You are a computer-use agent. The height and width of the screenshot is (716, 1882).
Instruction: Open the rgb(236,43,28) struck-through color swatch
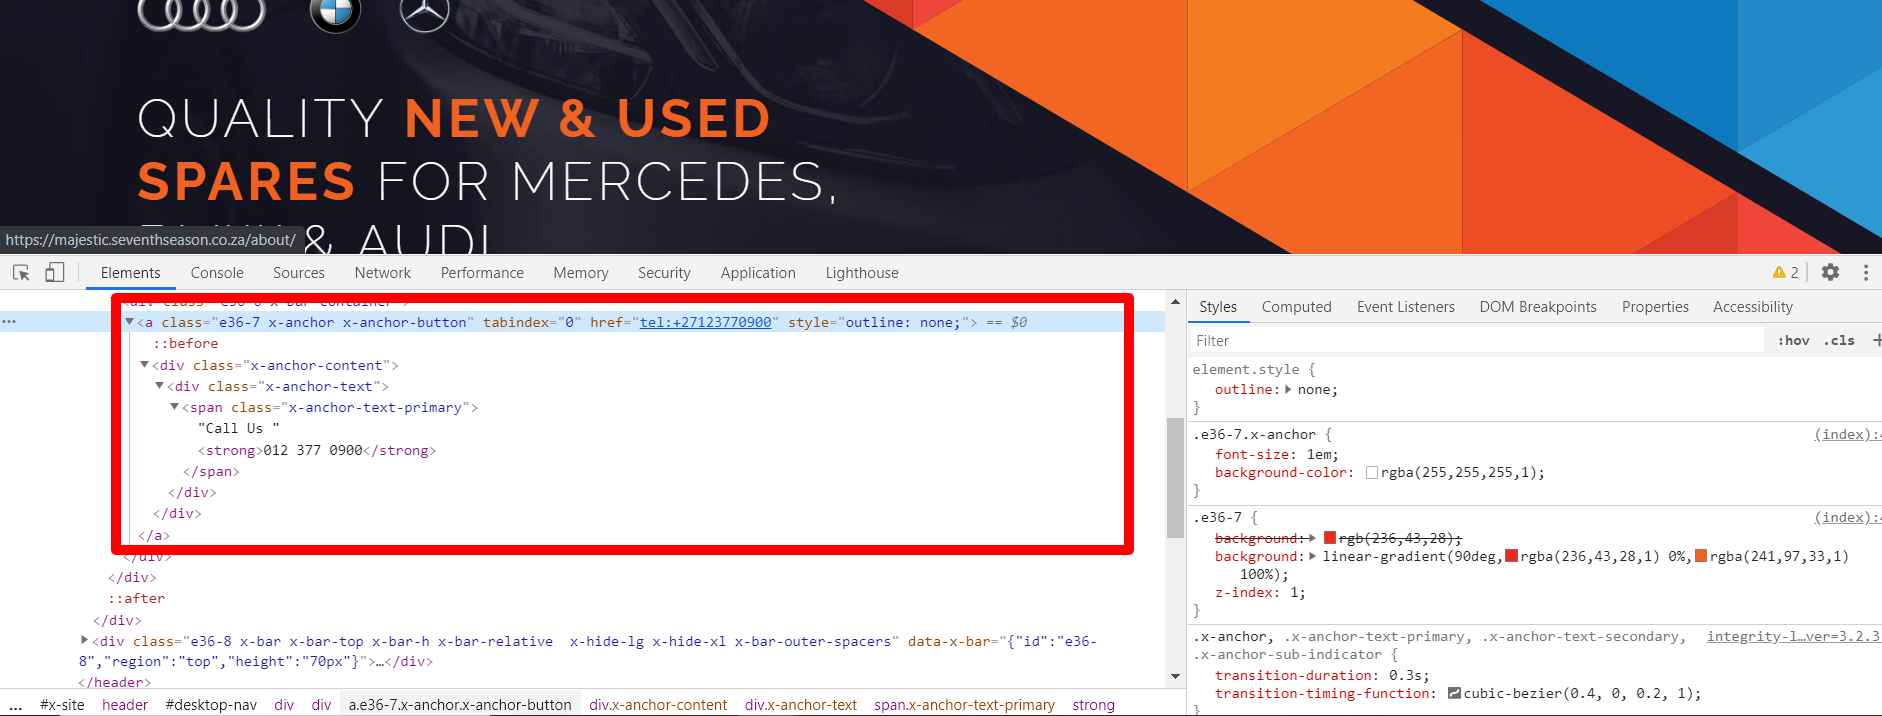click(x=1330, y=538)
